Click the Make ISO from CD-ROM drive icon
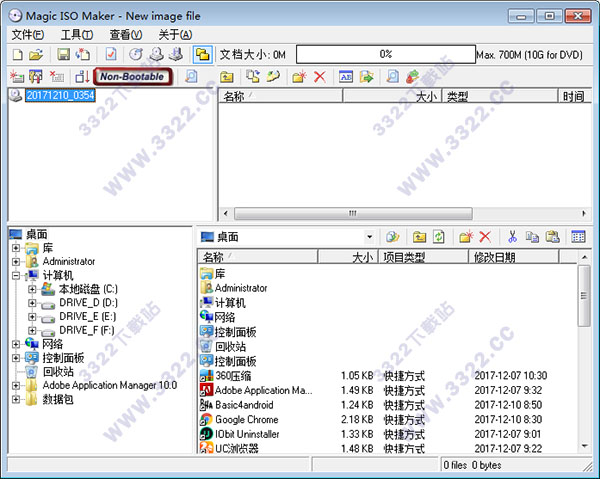The width and height of the screenshot is (600, 479). pos(156,55)
